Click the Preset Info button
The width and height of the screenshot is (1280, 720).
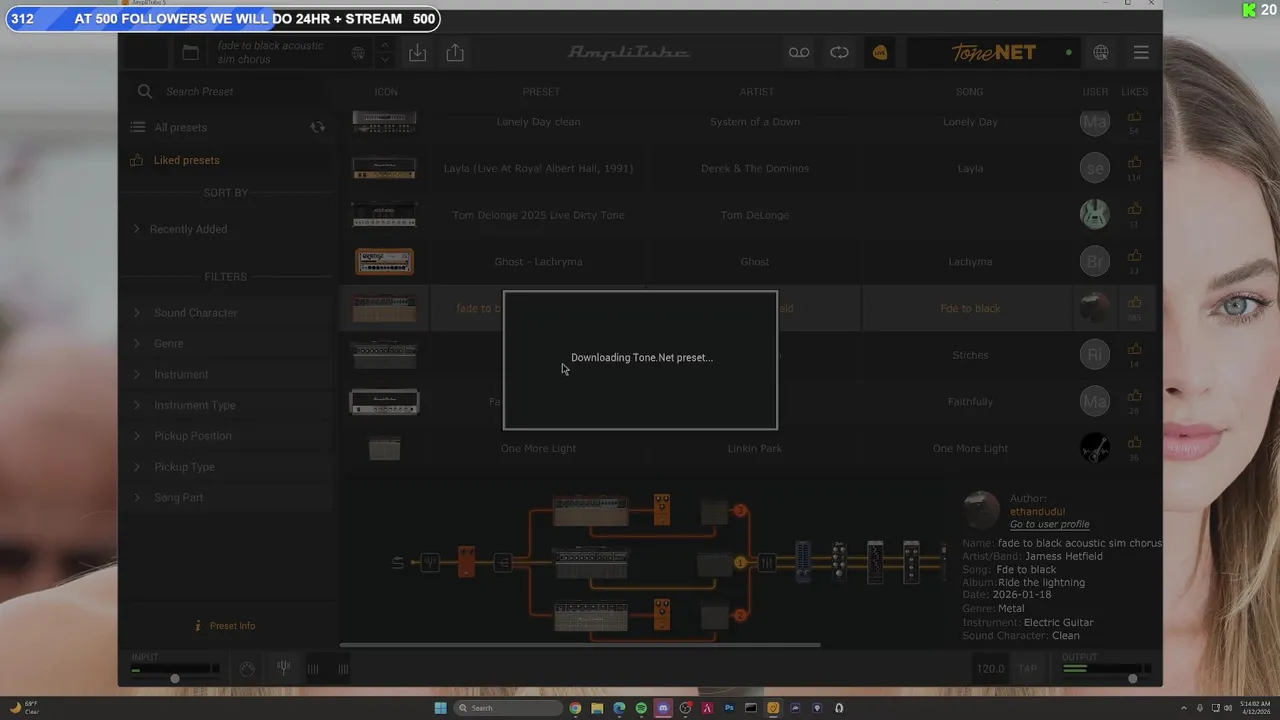[225, 626]
